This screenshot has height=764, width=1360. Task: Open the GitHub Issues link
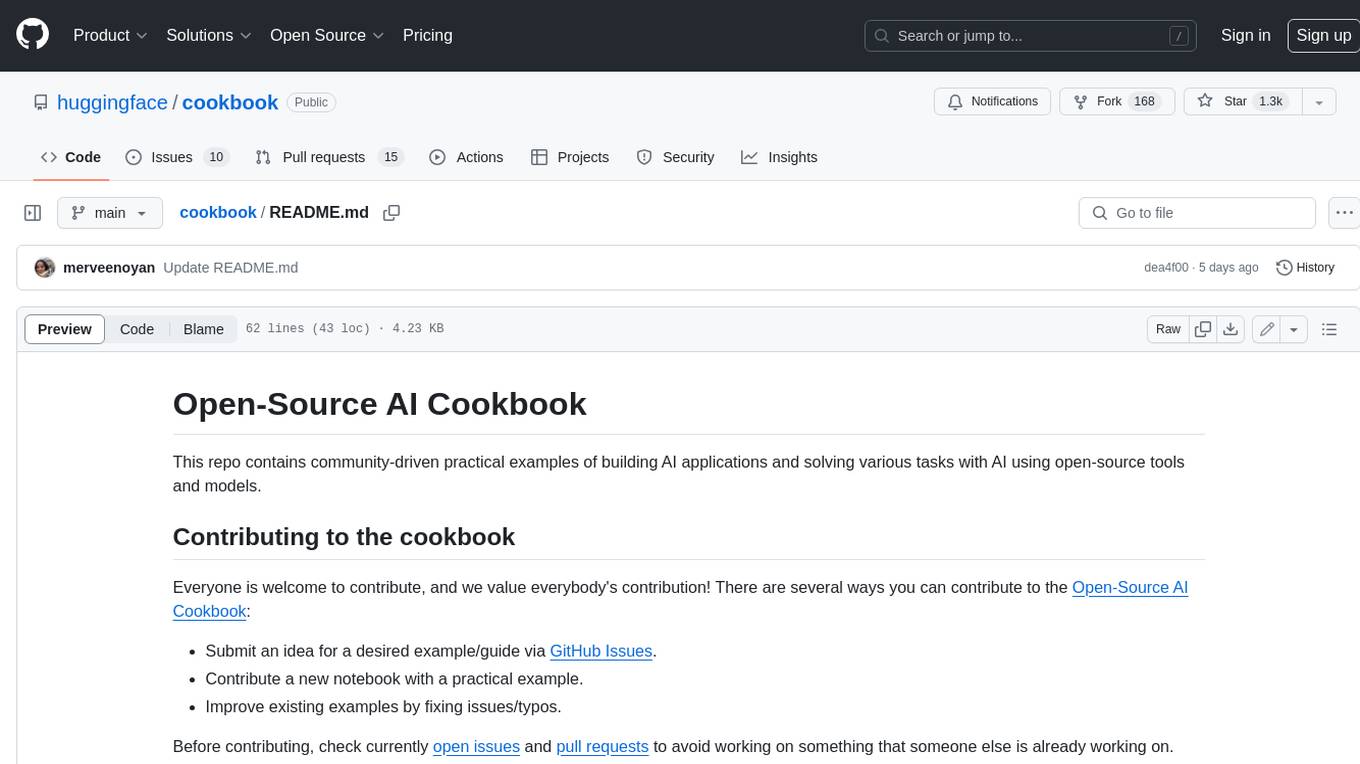tap(601, 651)
